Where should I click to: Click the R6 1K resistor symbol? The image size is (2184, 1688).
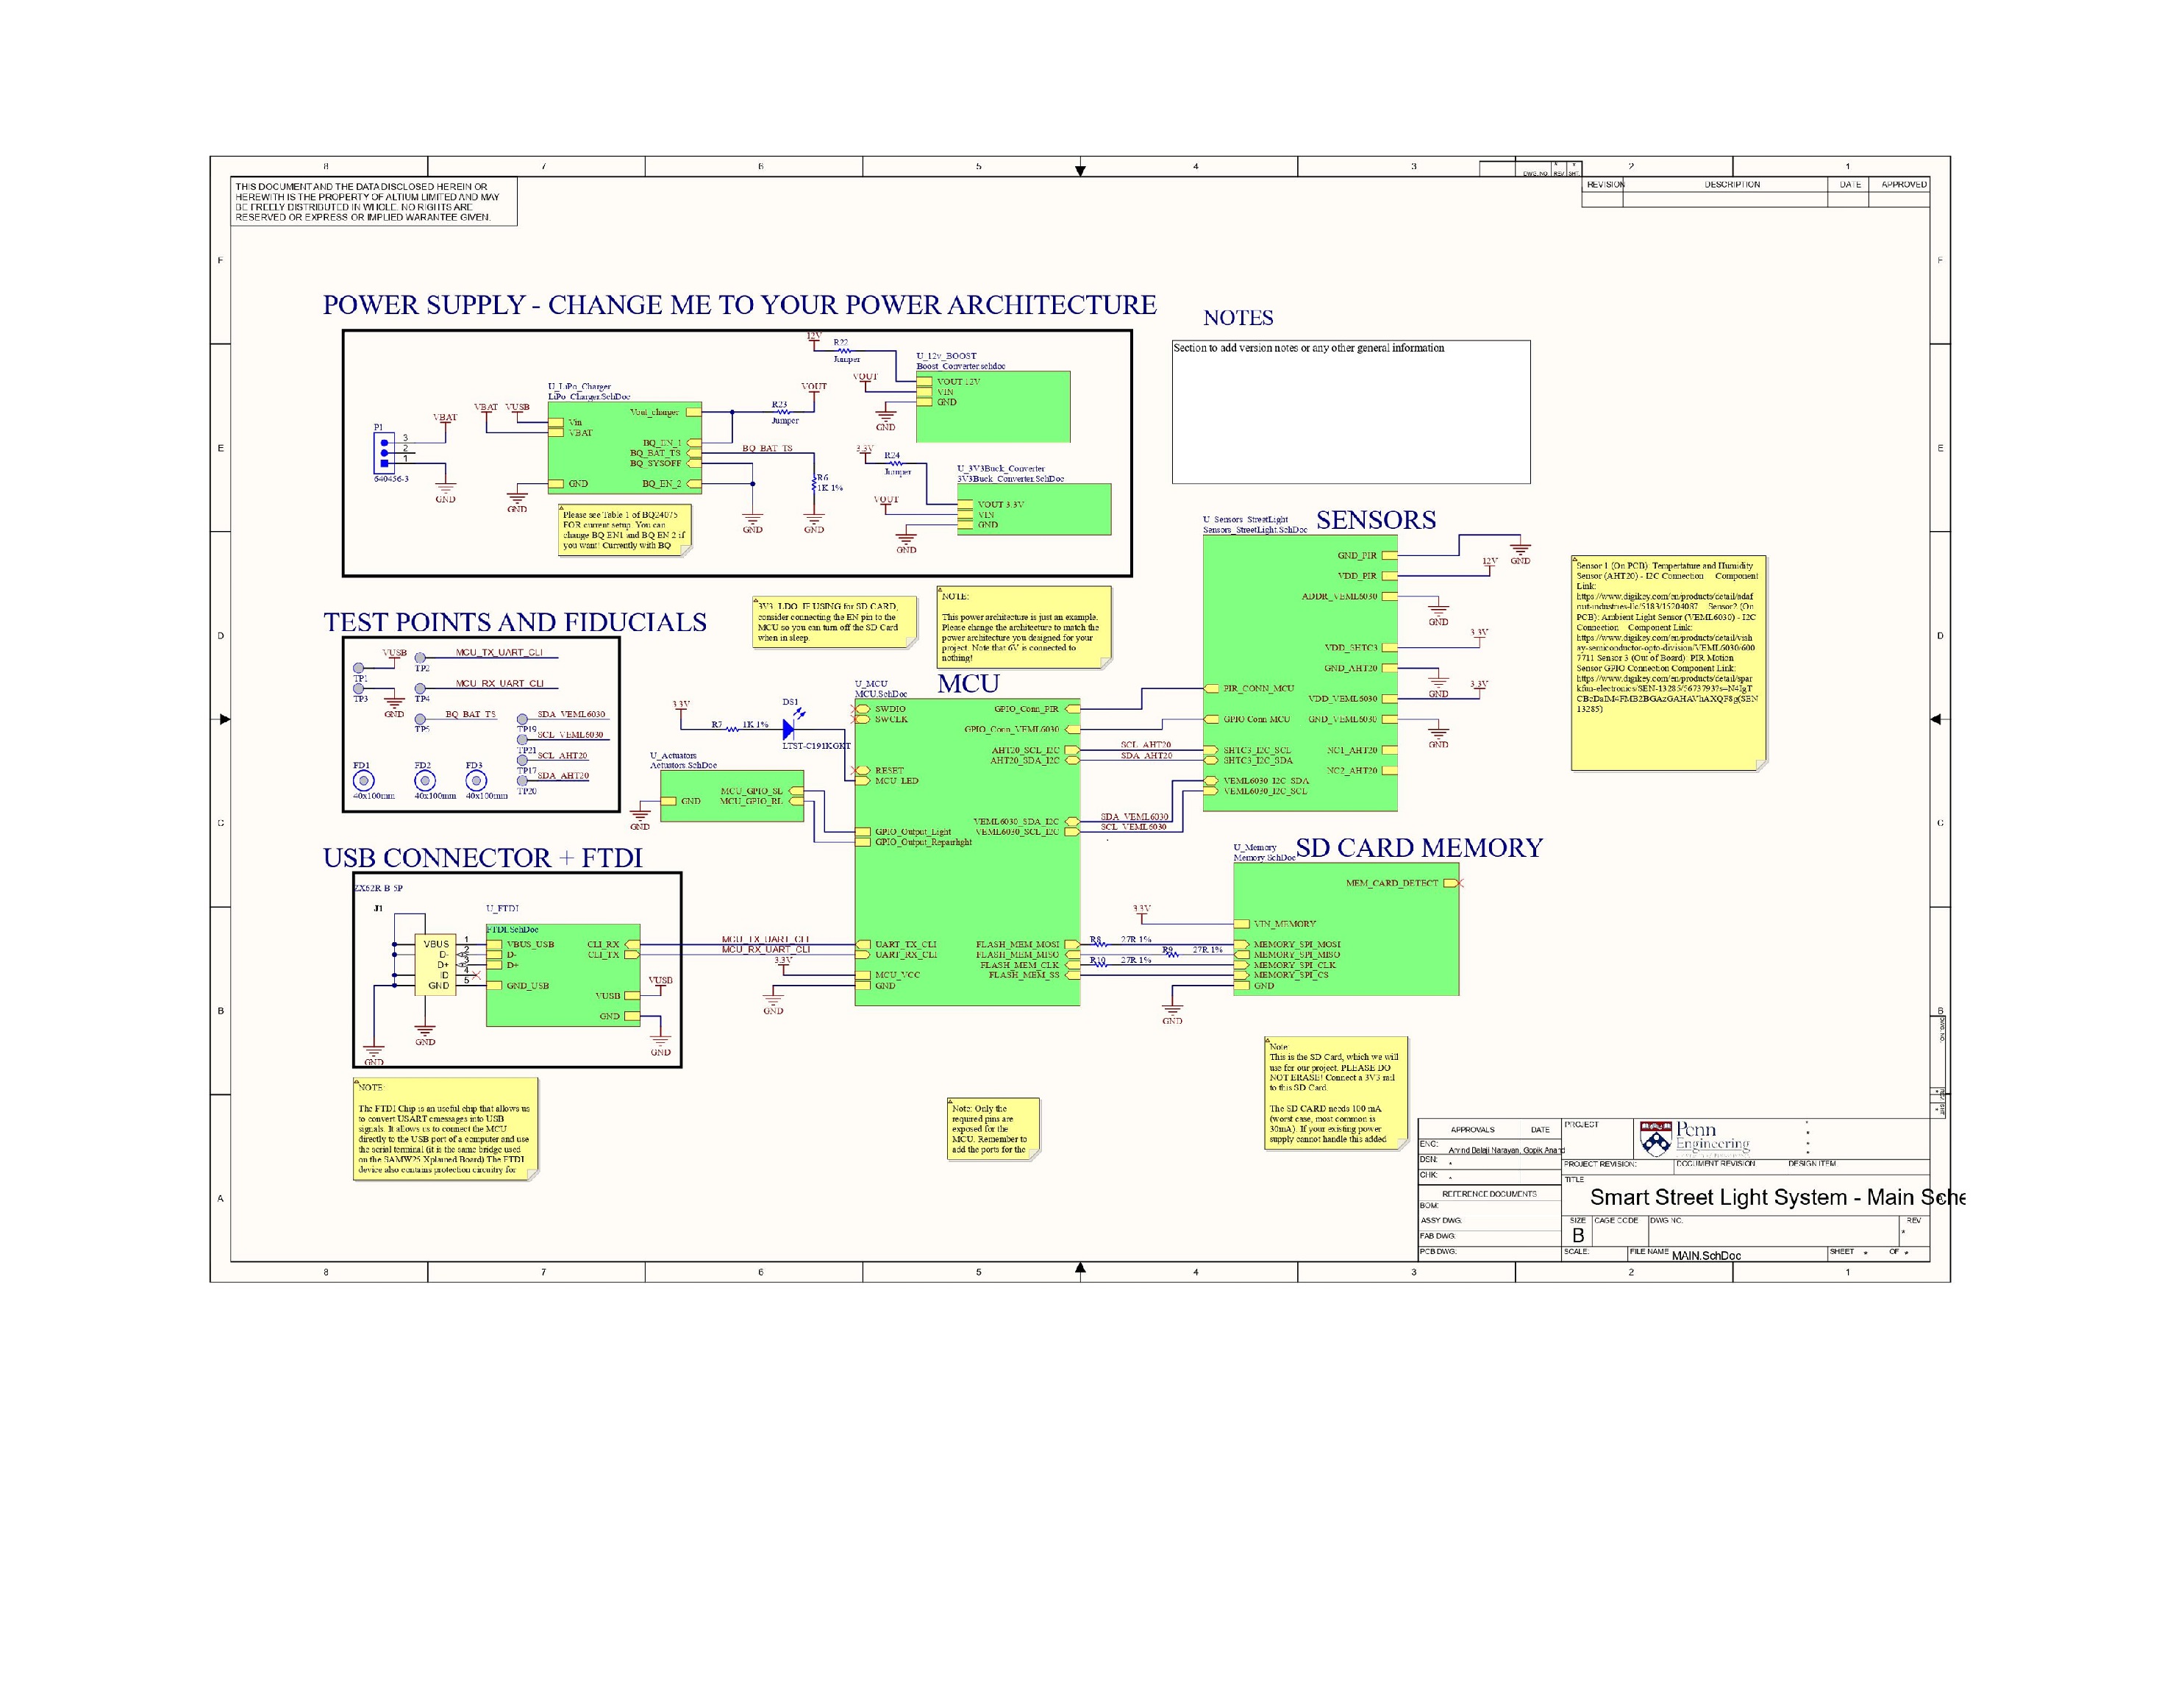814,484
